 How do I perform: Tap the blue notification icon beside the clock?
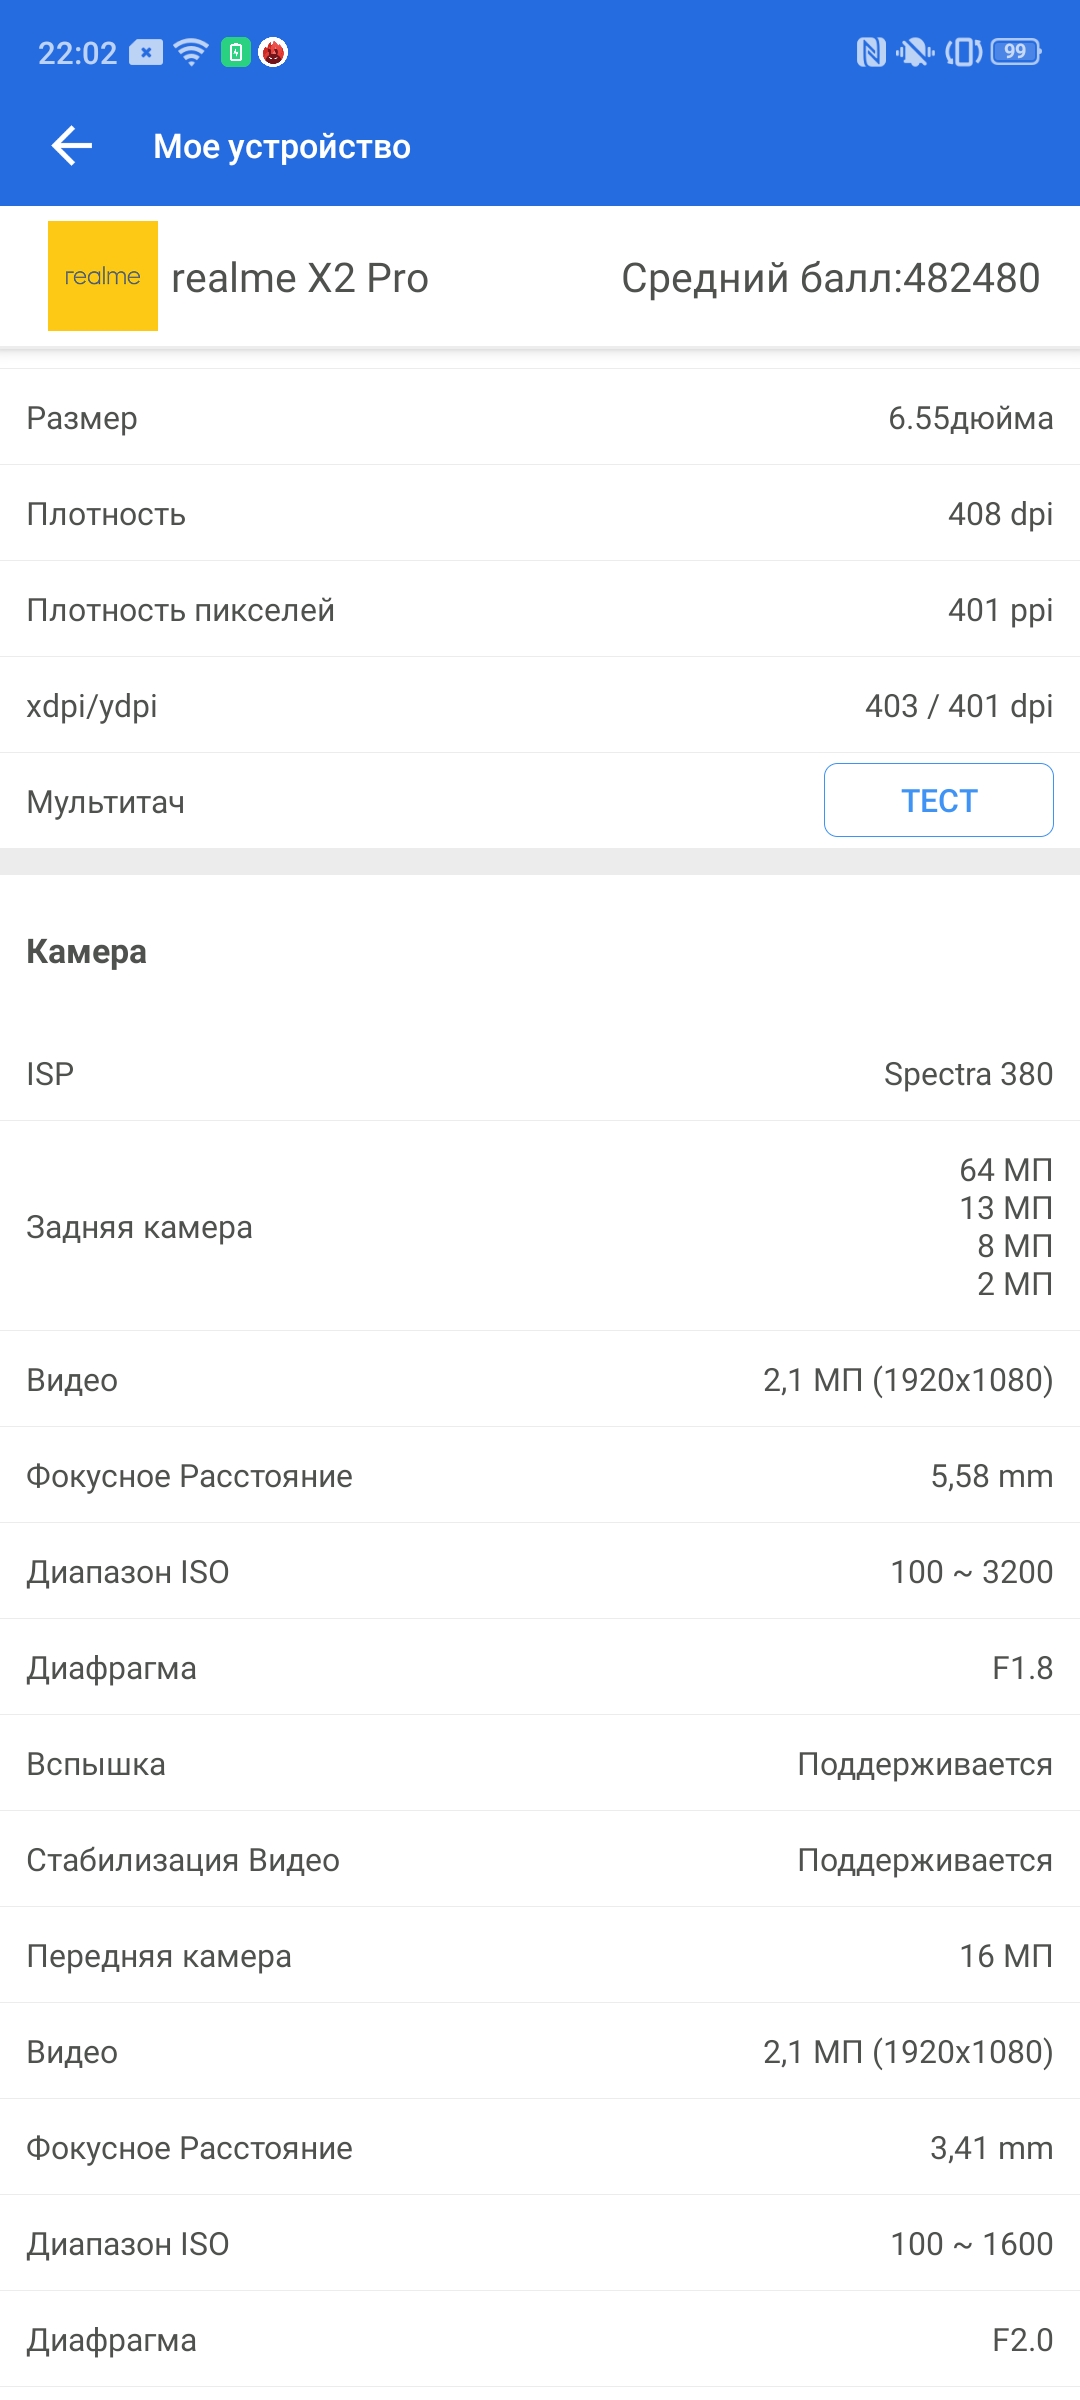(x=146, y=52)
